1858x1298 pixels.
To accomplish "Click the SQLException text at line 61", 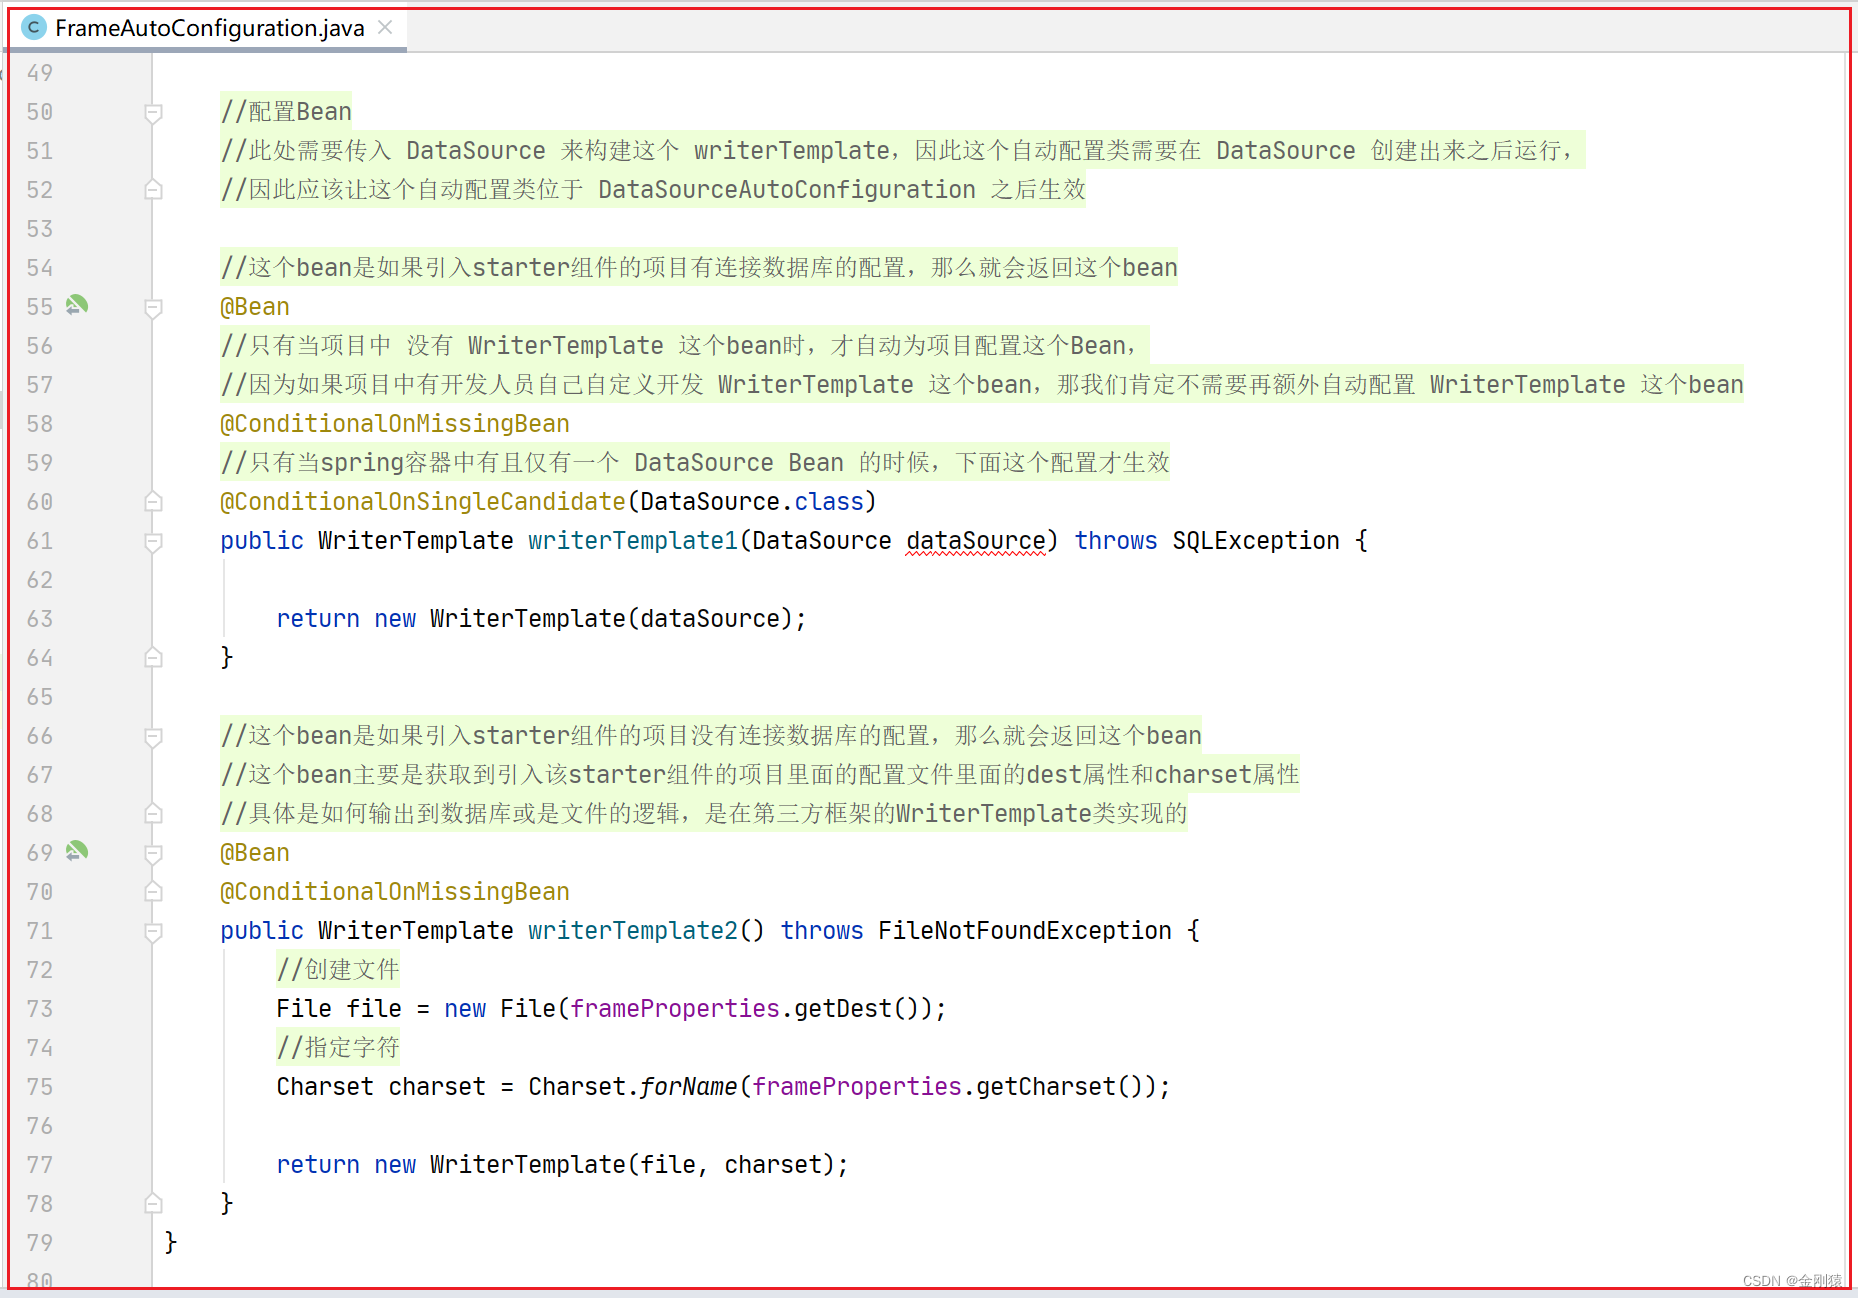I will coord(1256,541).
